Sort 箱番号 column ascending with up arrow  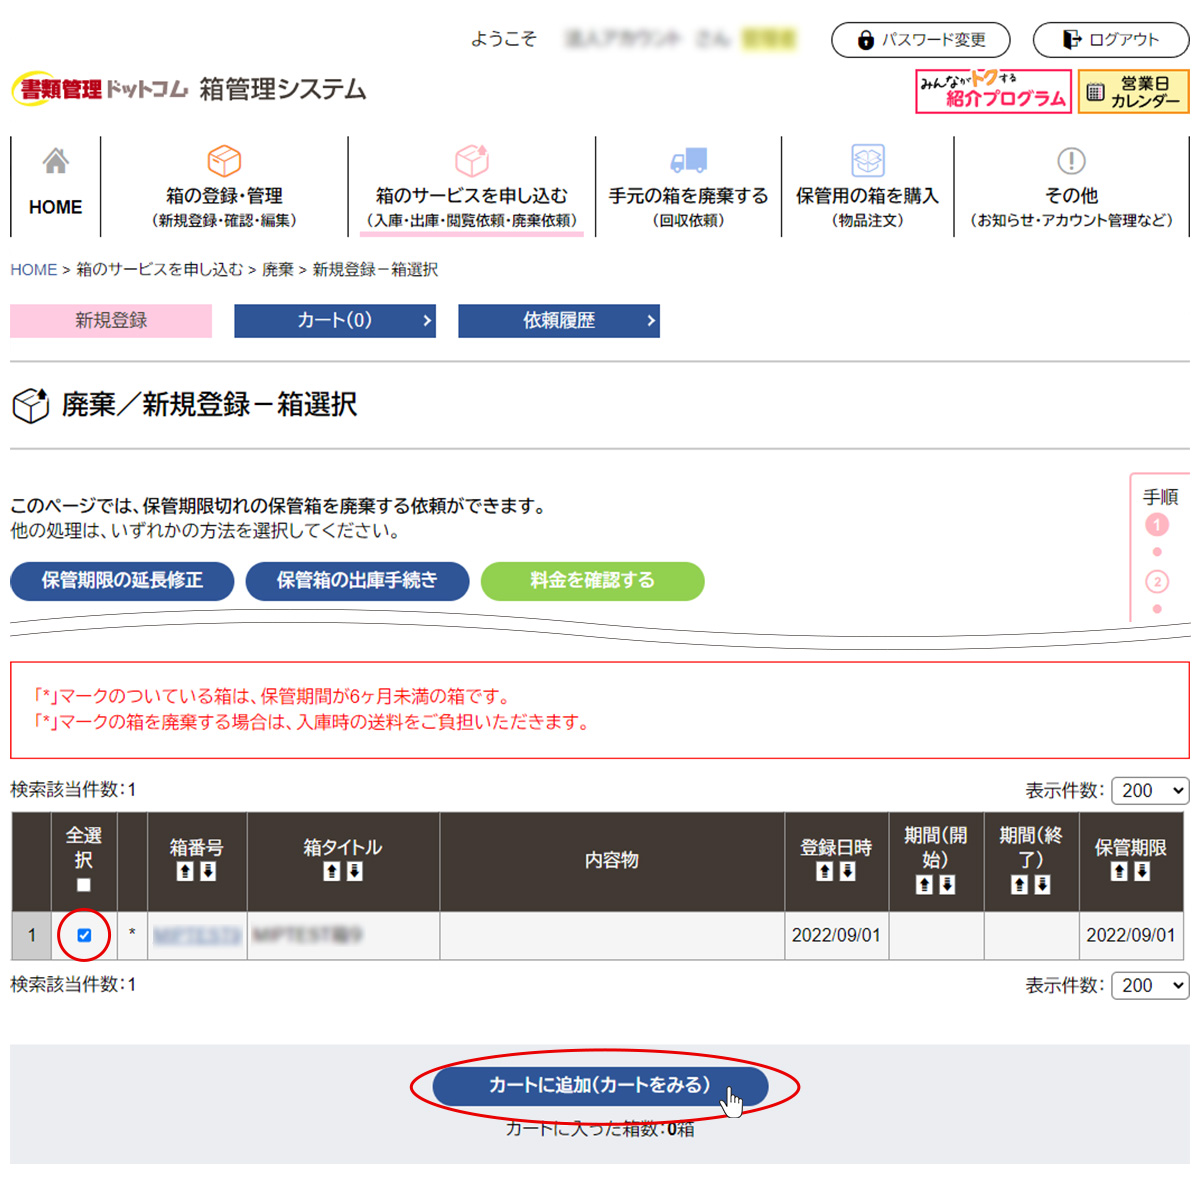(185, 872)
